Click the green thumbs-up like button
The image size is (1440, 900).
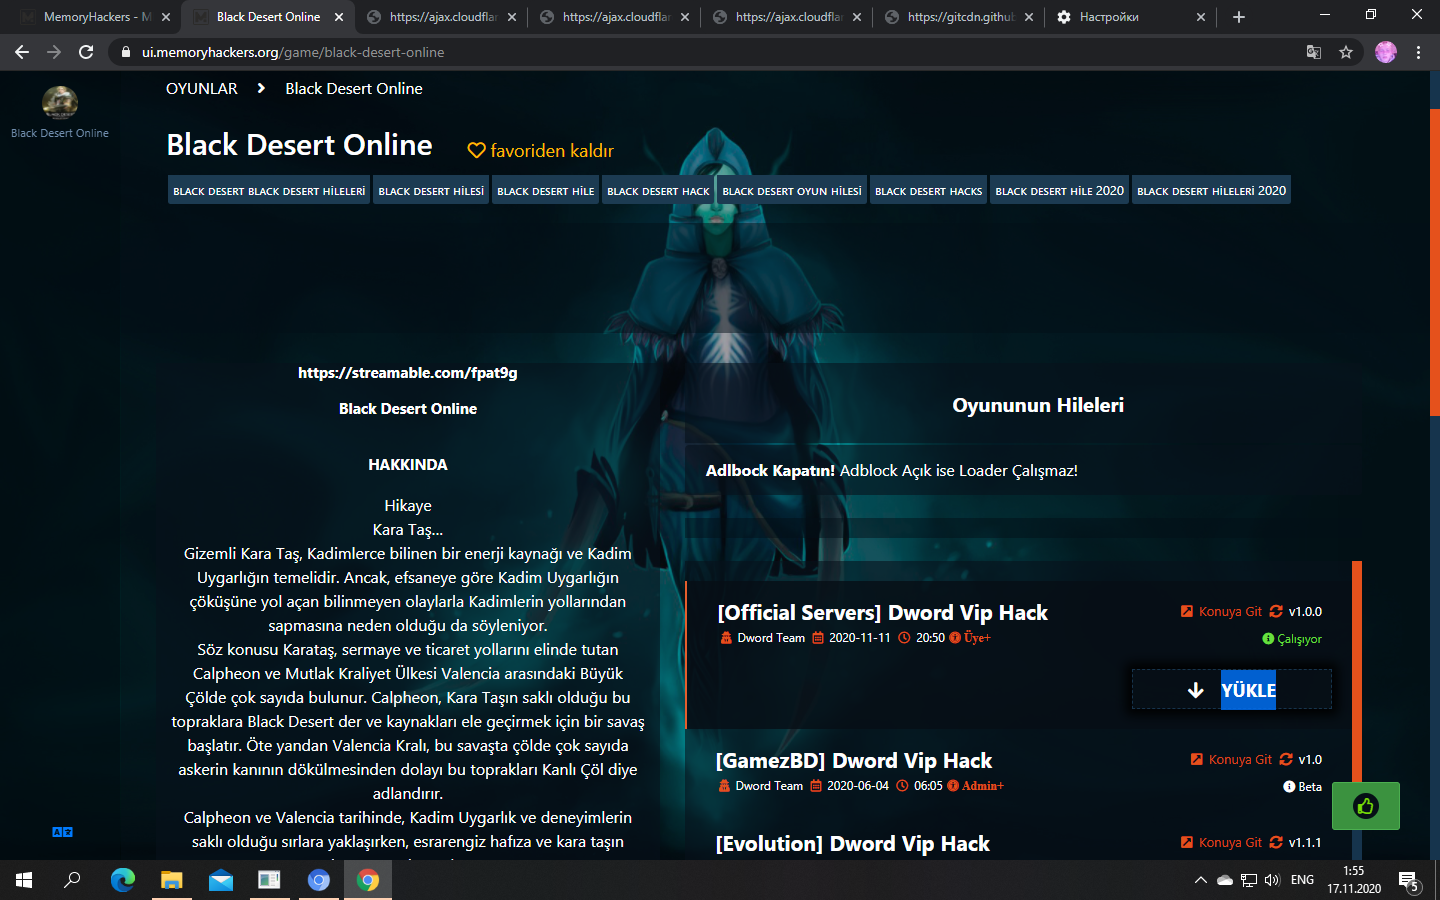click(x=1366, y=806)
